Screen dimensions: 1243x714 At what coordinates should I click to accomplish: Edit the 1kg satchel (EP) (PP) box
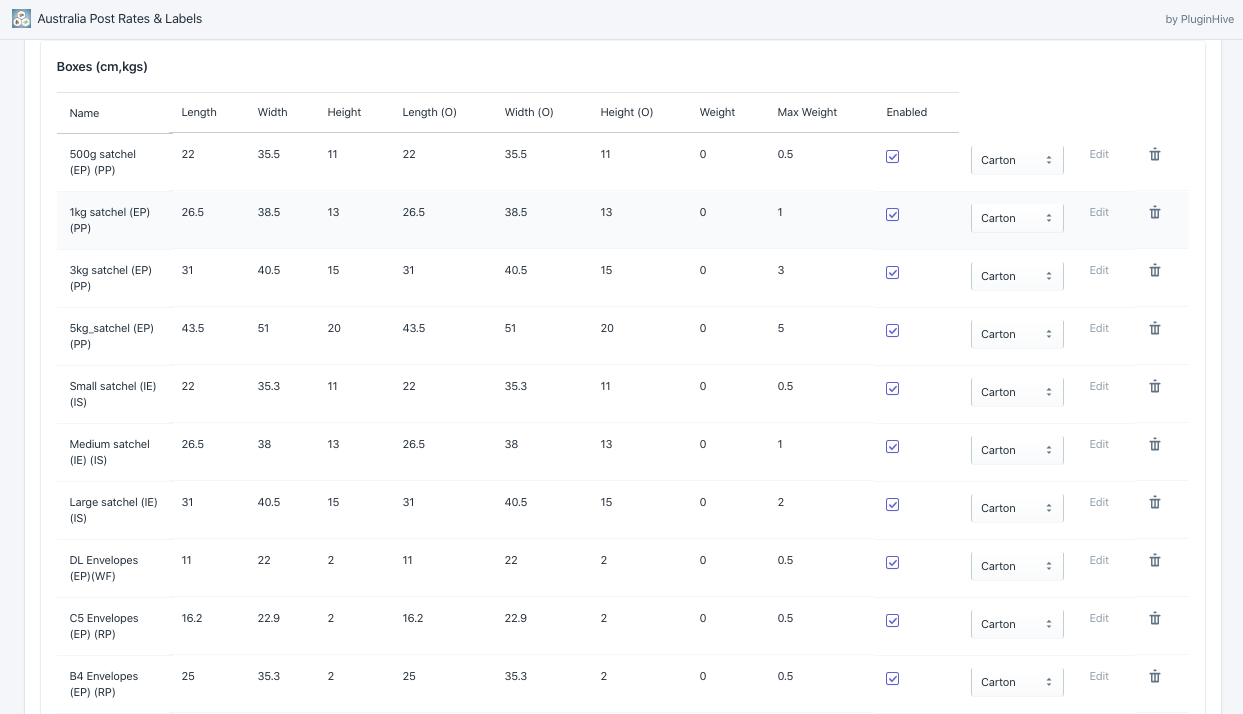pos(1099,212)
